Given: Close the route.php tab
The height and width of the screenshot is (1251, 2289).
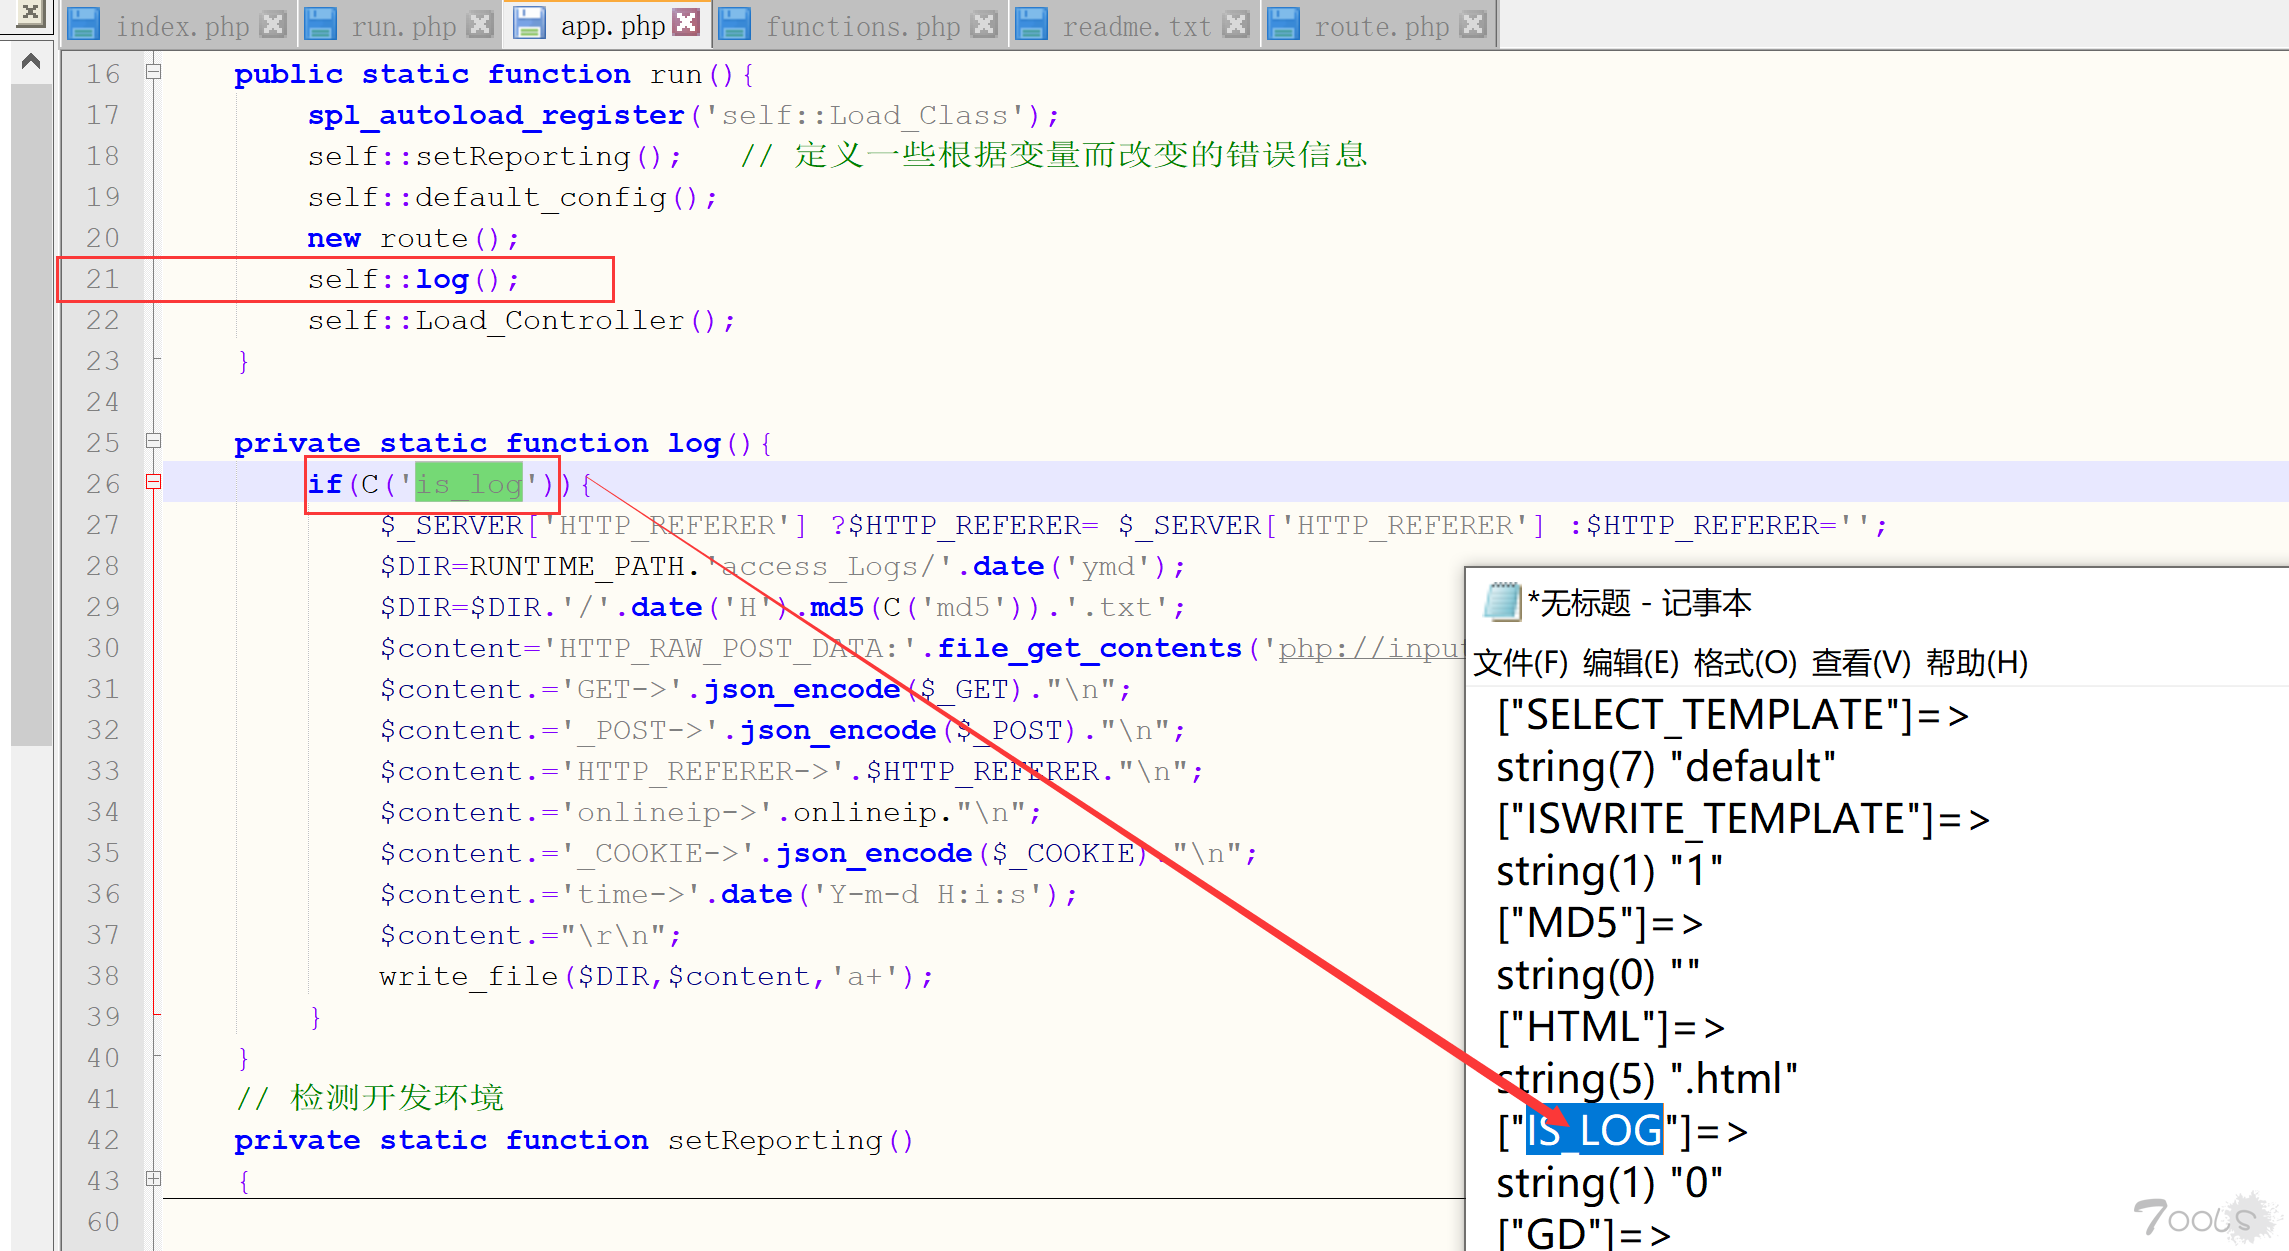Looking at the screenshot, I should (x=1473, y=24).
